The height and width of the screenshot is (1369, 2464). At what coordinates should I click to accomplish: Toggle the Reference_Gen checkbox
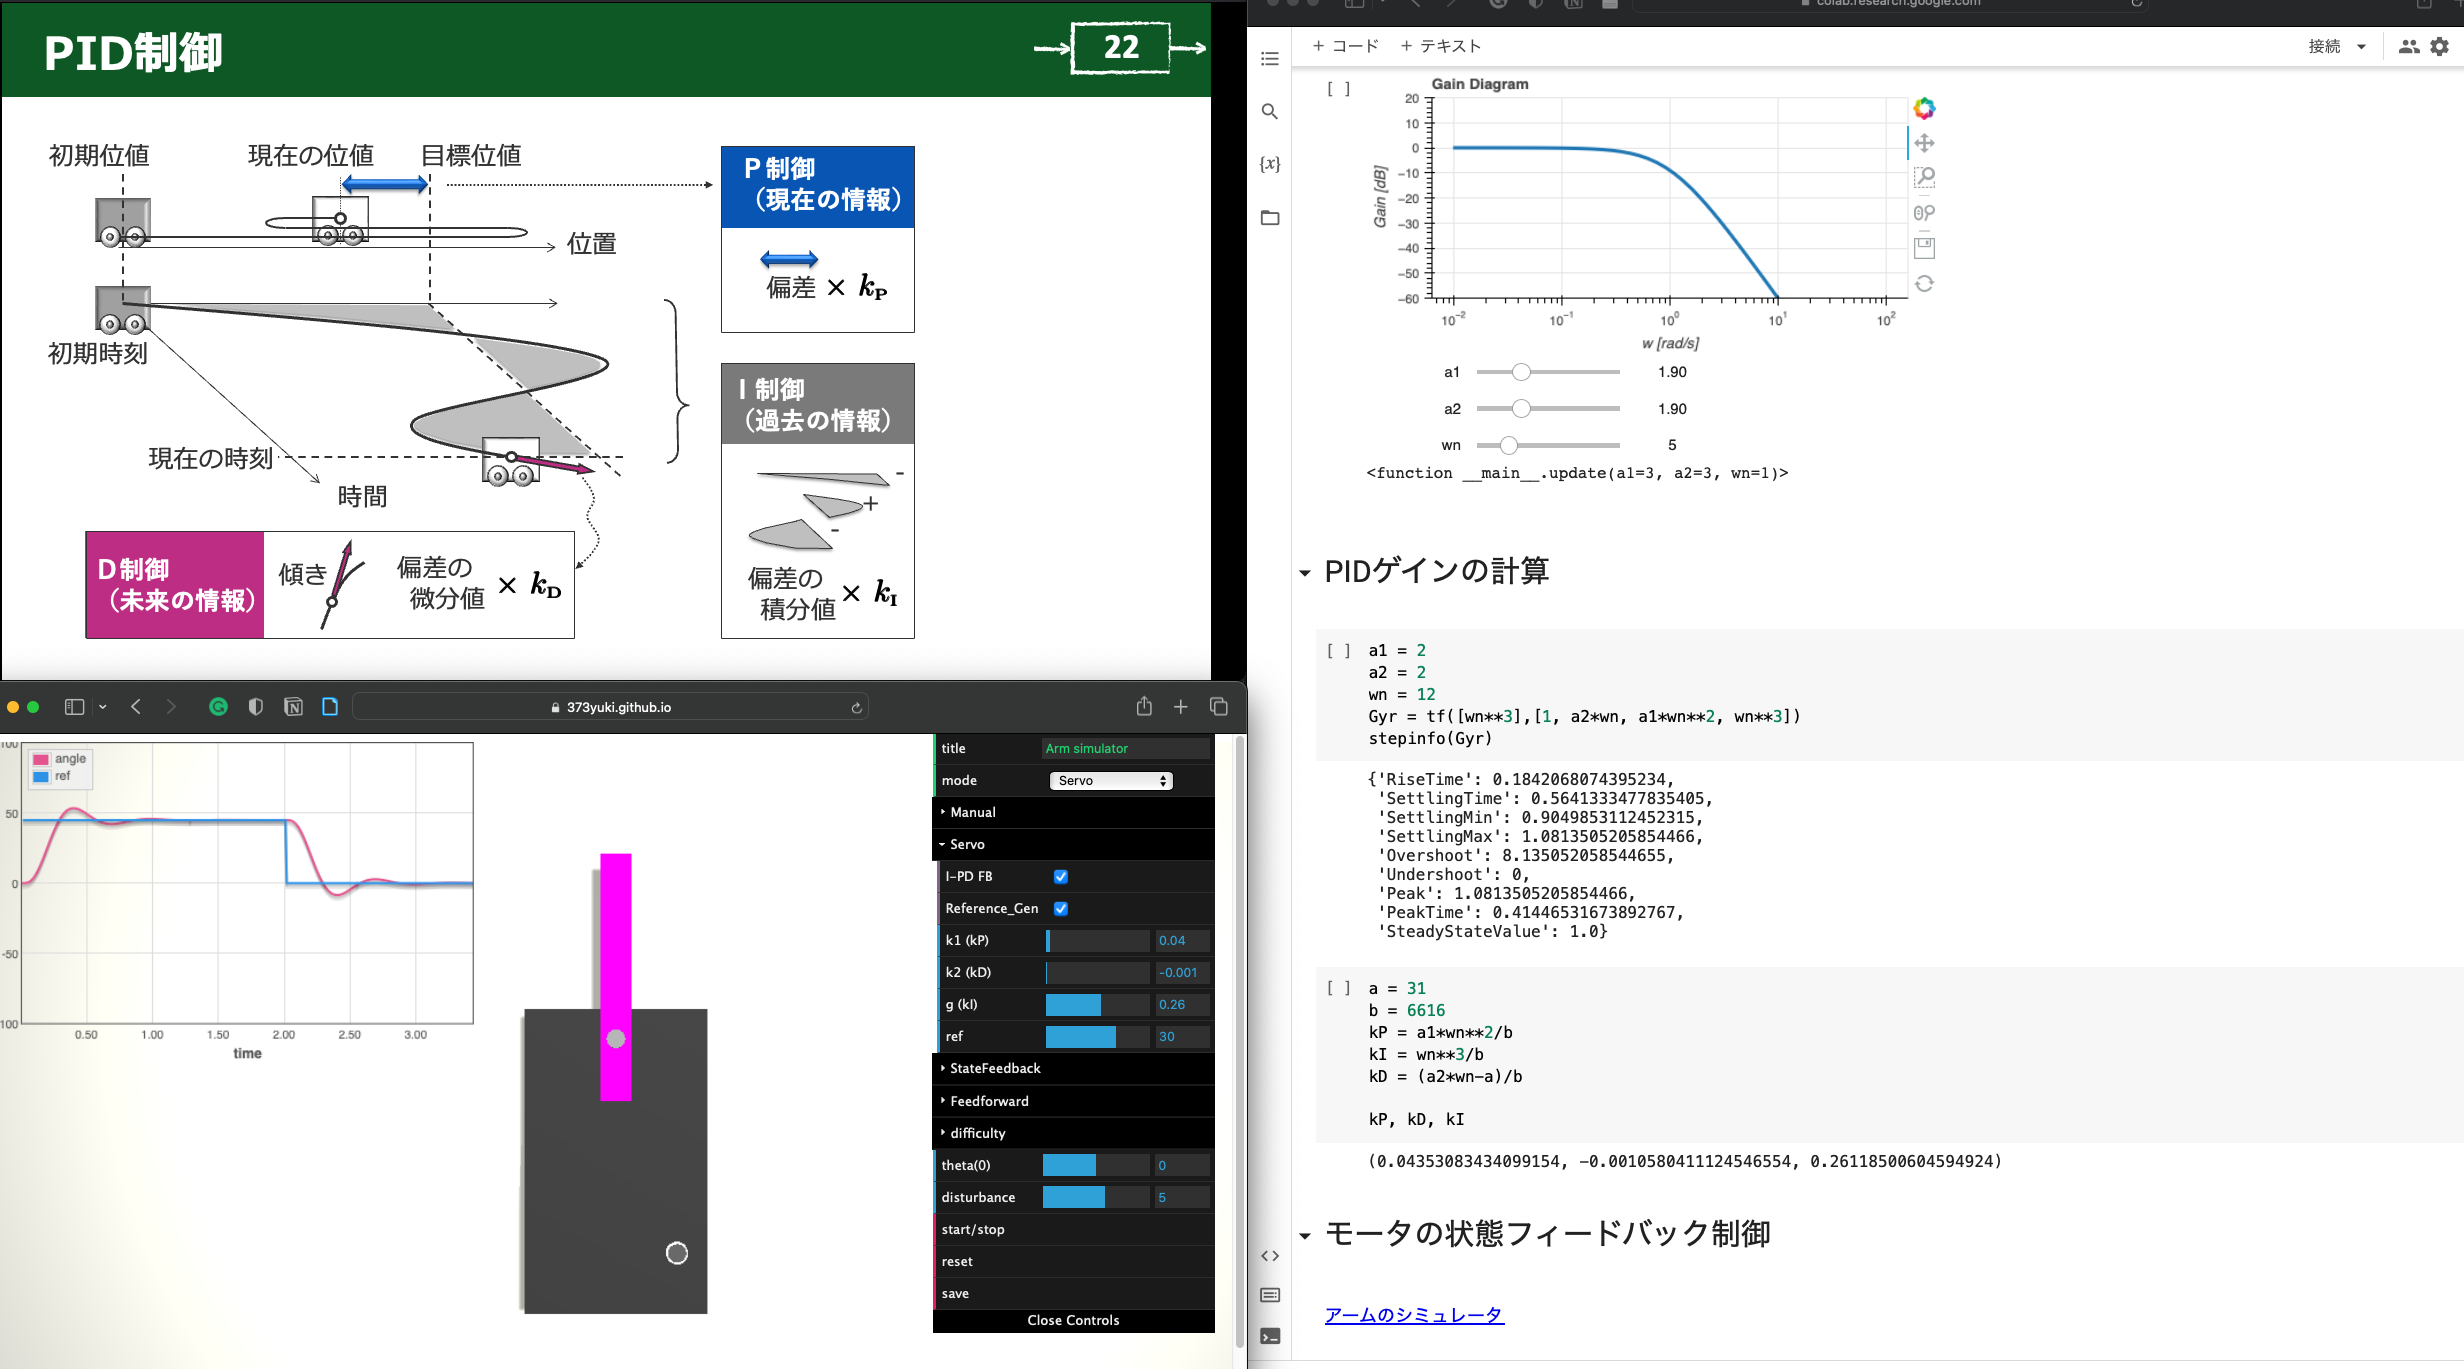[1061, 908]
